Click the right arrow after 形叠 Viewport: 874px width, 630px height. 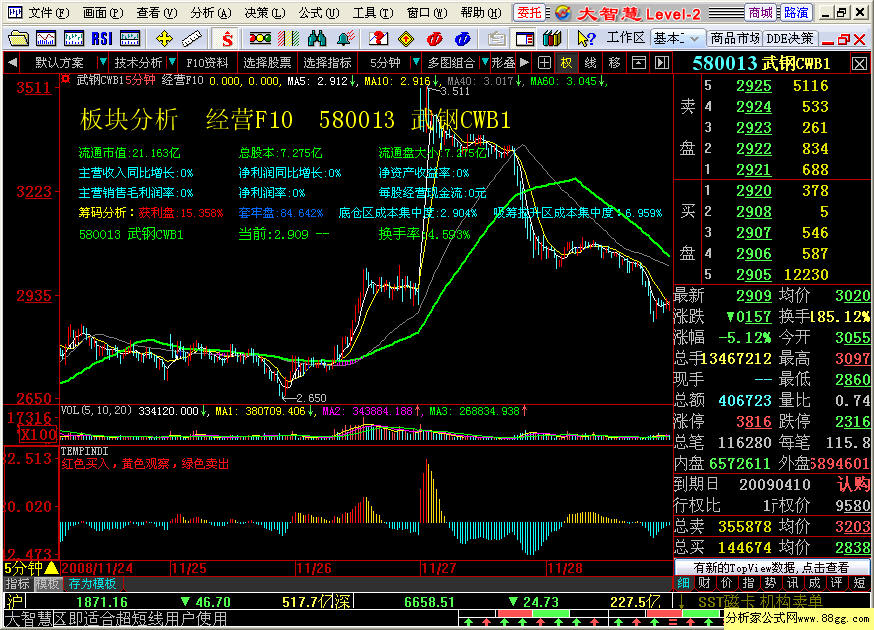click(524, 62)
